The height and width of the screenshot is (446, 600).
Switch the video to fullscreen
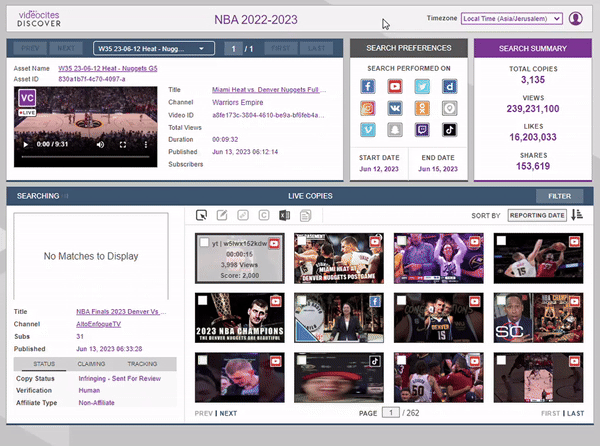(x=123, y=145)
